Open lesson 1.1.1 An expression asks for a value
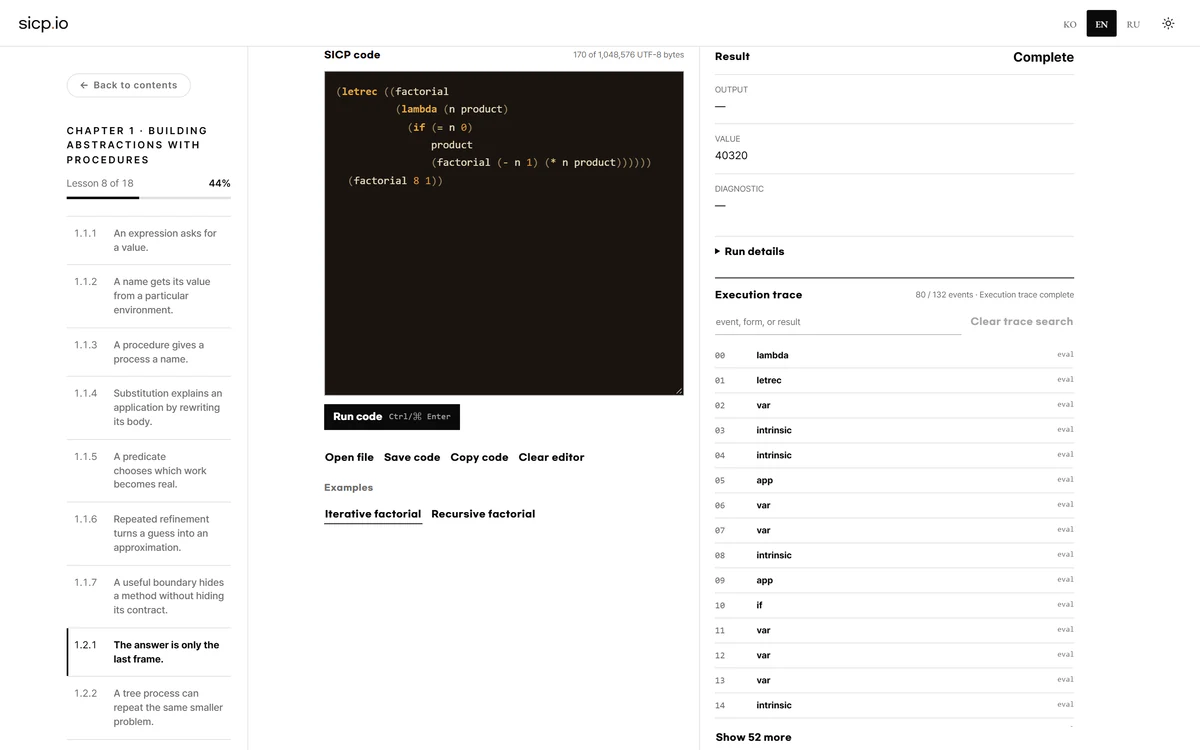The height and width of the screenshot is (750, 1200). pyautogui.click(x=149, y=240)
